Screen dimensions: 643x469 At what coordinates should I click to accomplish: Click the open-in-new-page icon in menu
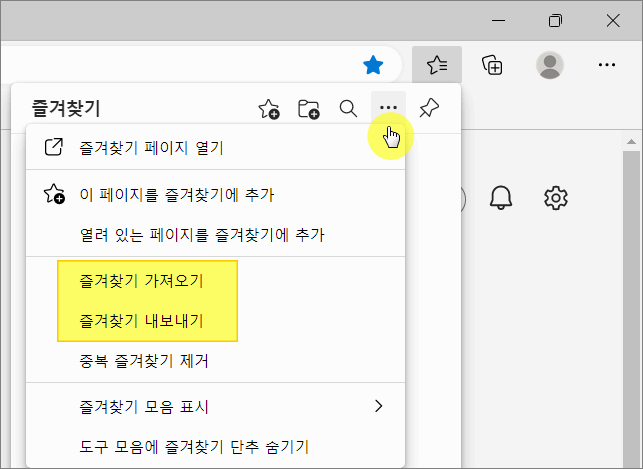(x=53, y=147)
